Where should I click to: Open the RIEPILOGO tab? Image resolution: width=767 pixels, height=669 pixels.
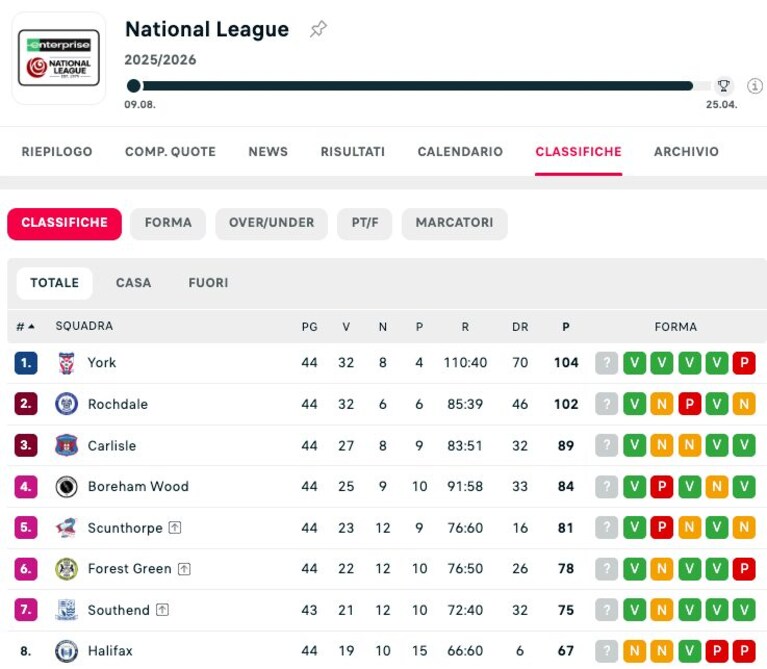coord(57,152)
